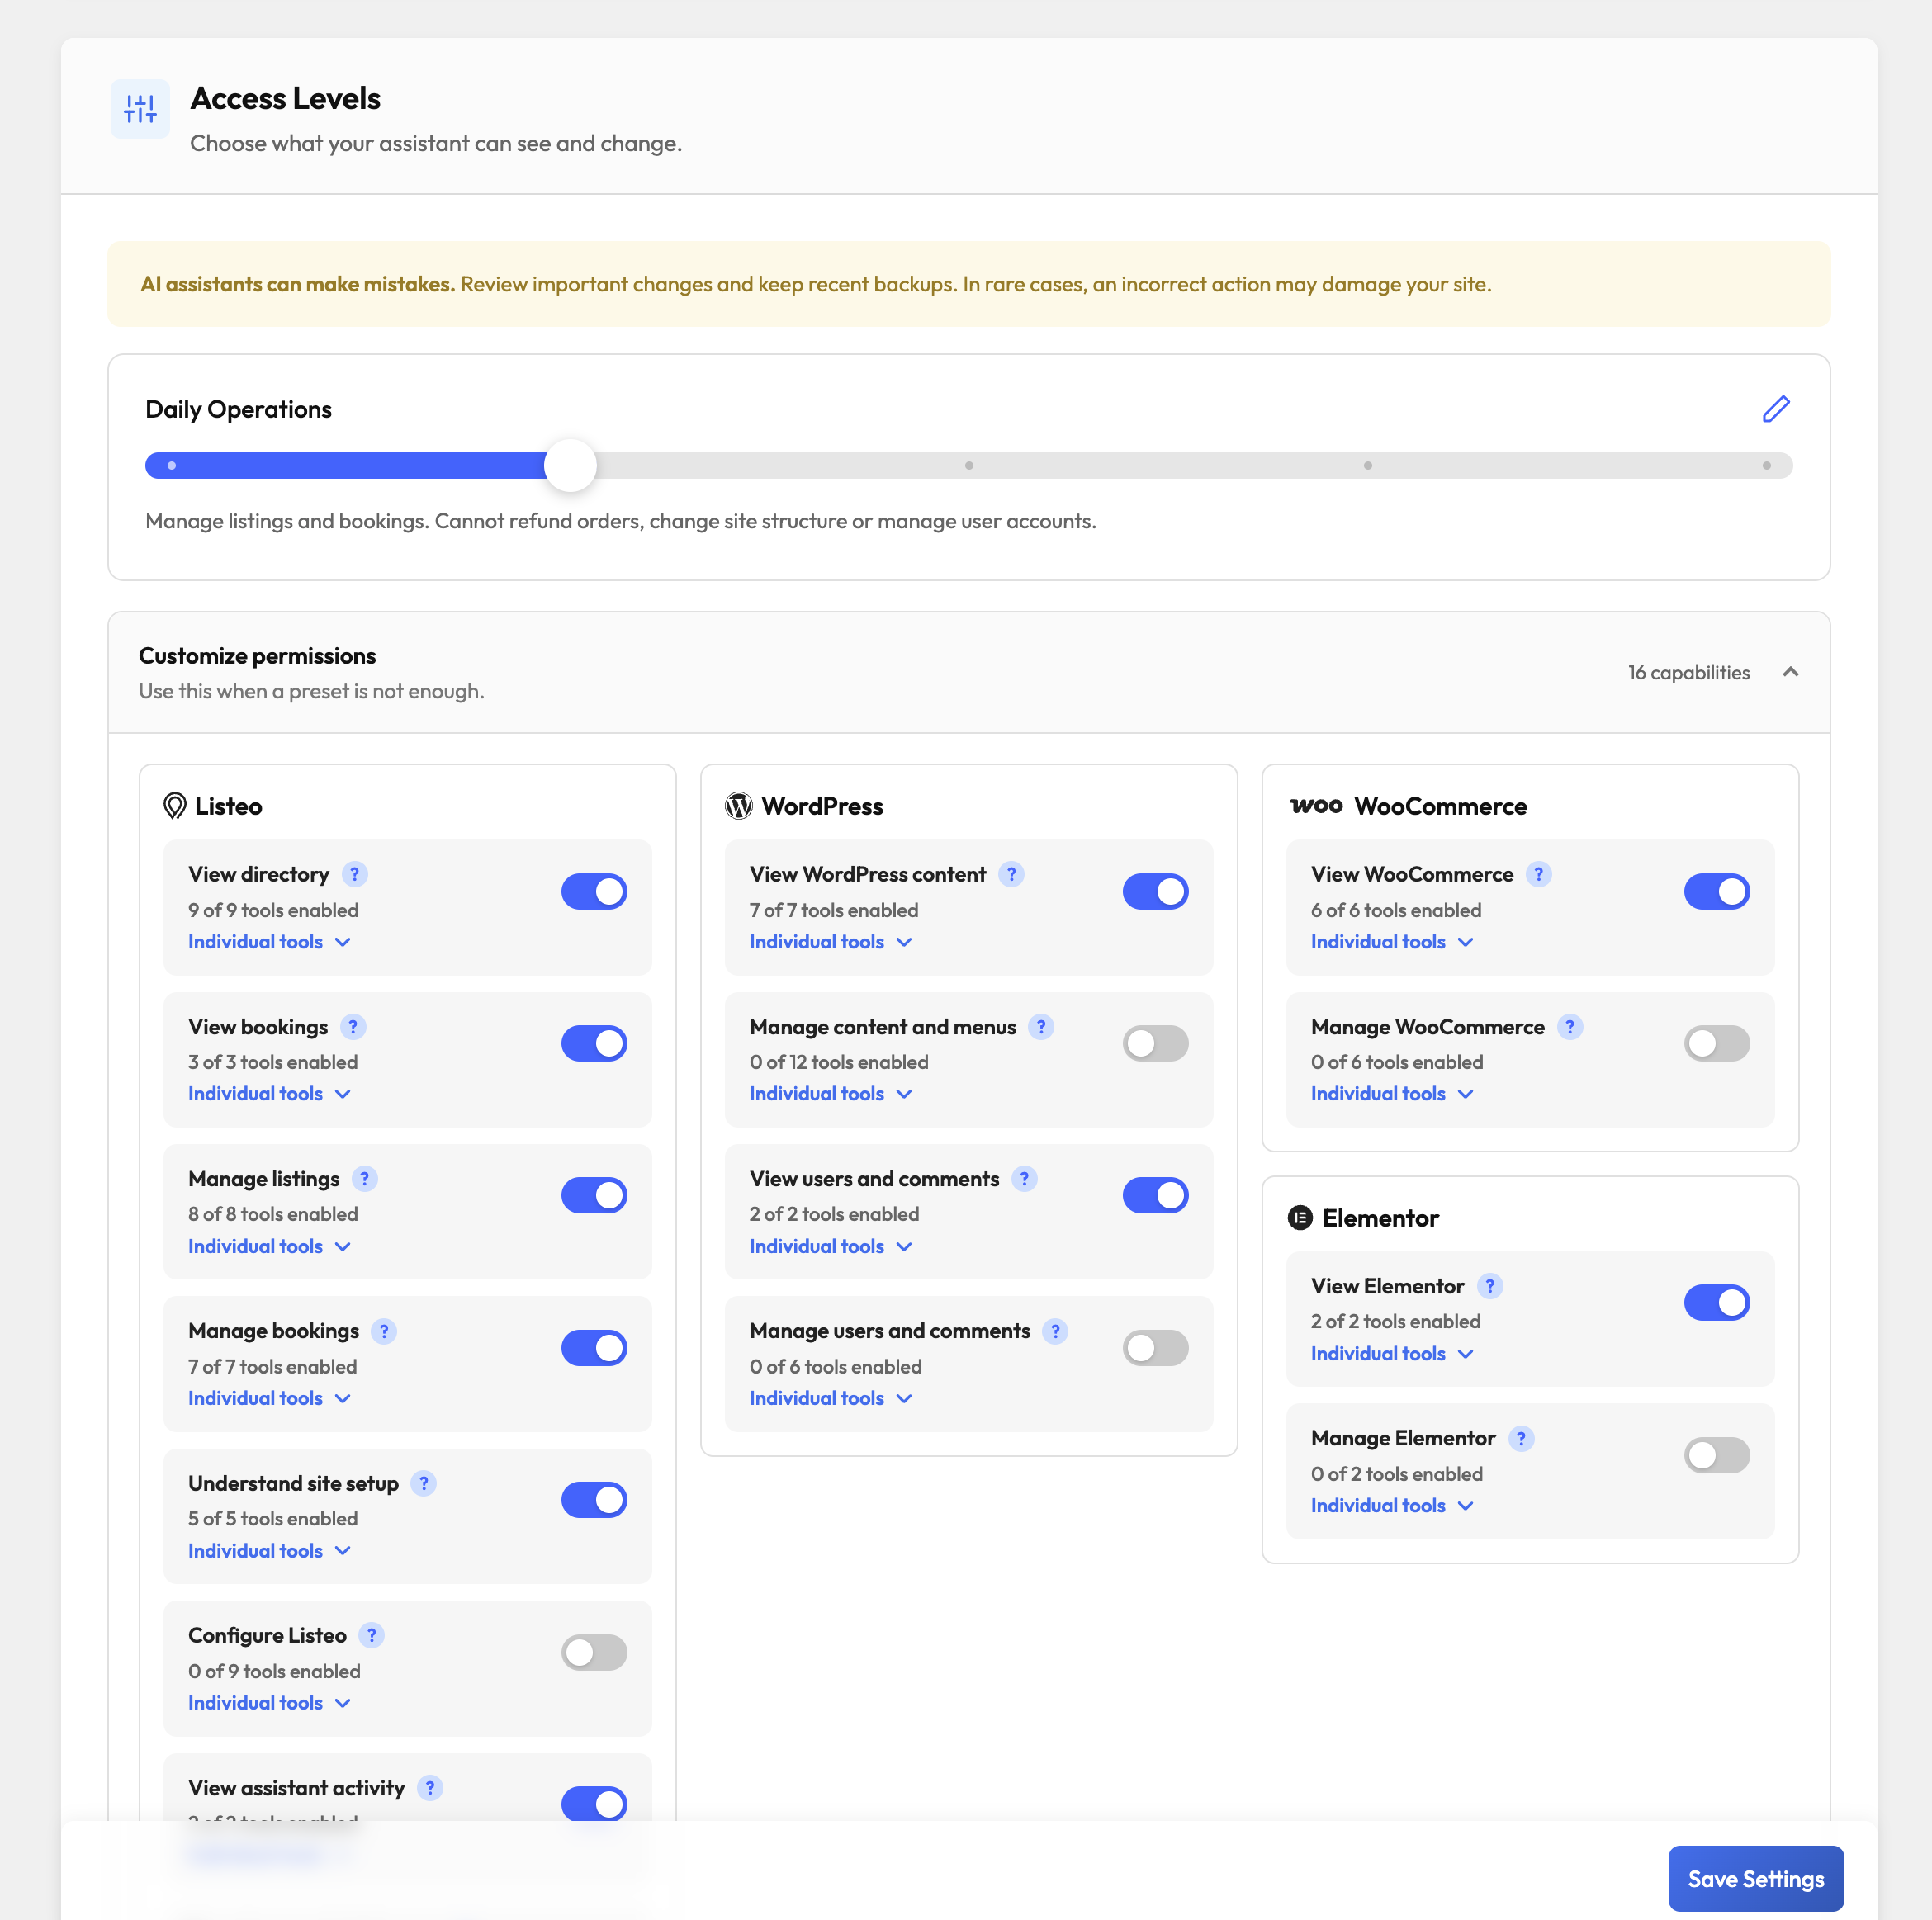Open Individual tools under View Elementor
Viewport: 1932px width, 1920px height.
pos(1393,1354)
